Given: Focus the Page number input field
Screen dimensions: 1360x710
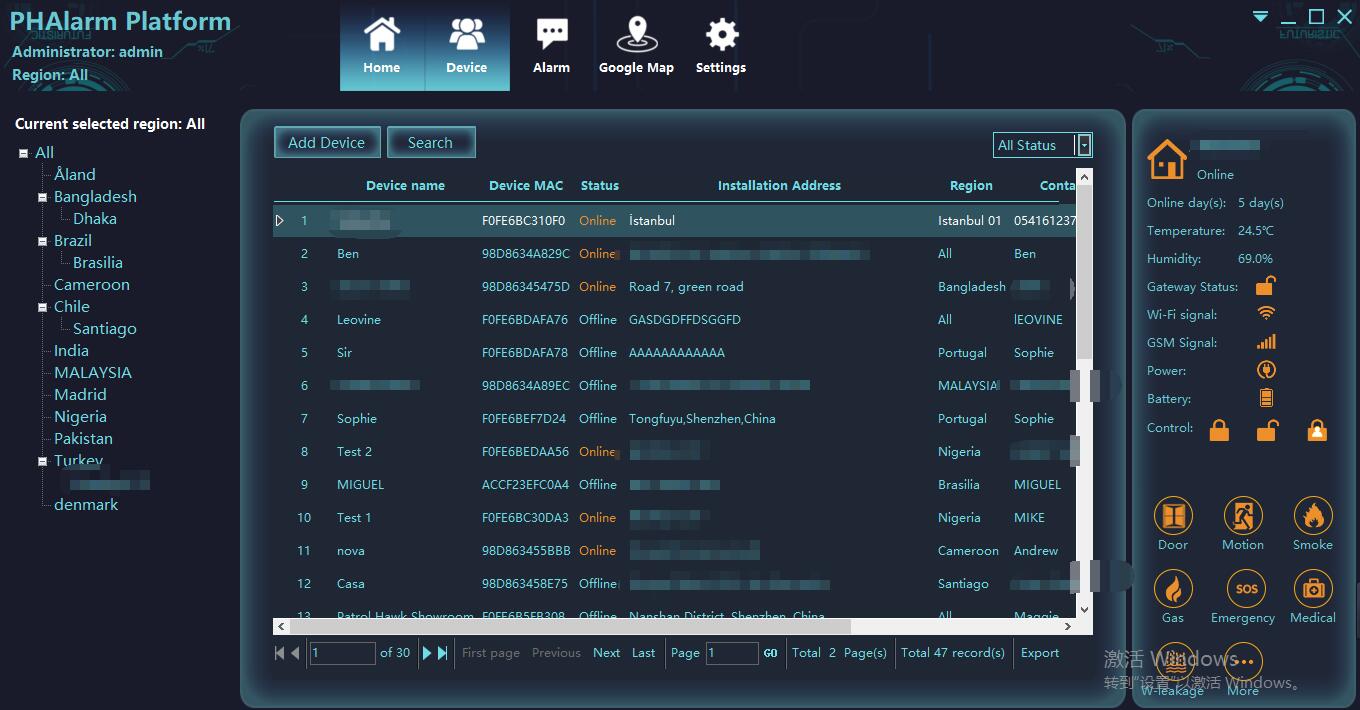Looking at the screenshot, I should [x=732, y=653].
